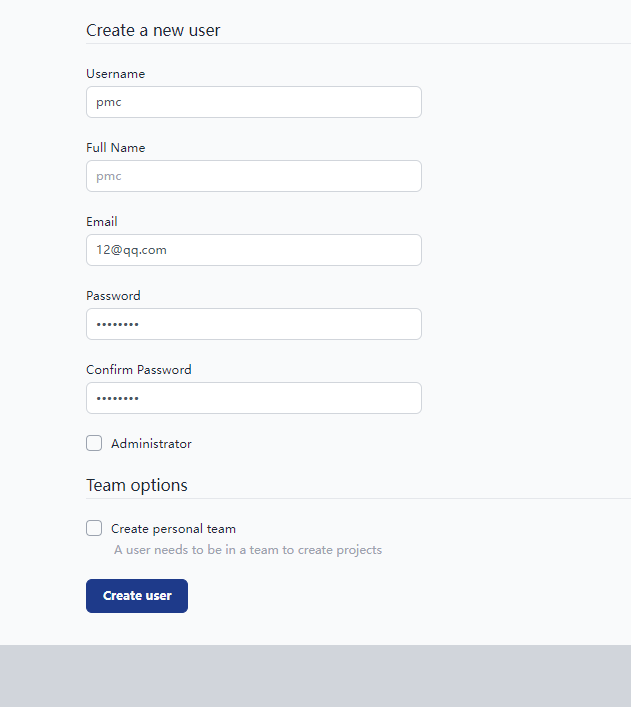Click the Username input field
631x707 pixels.
[x=253, y=102]
